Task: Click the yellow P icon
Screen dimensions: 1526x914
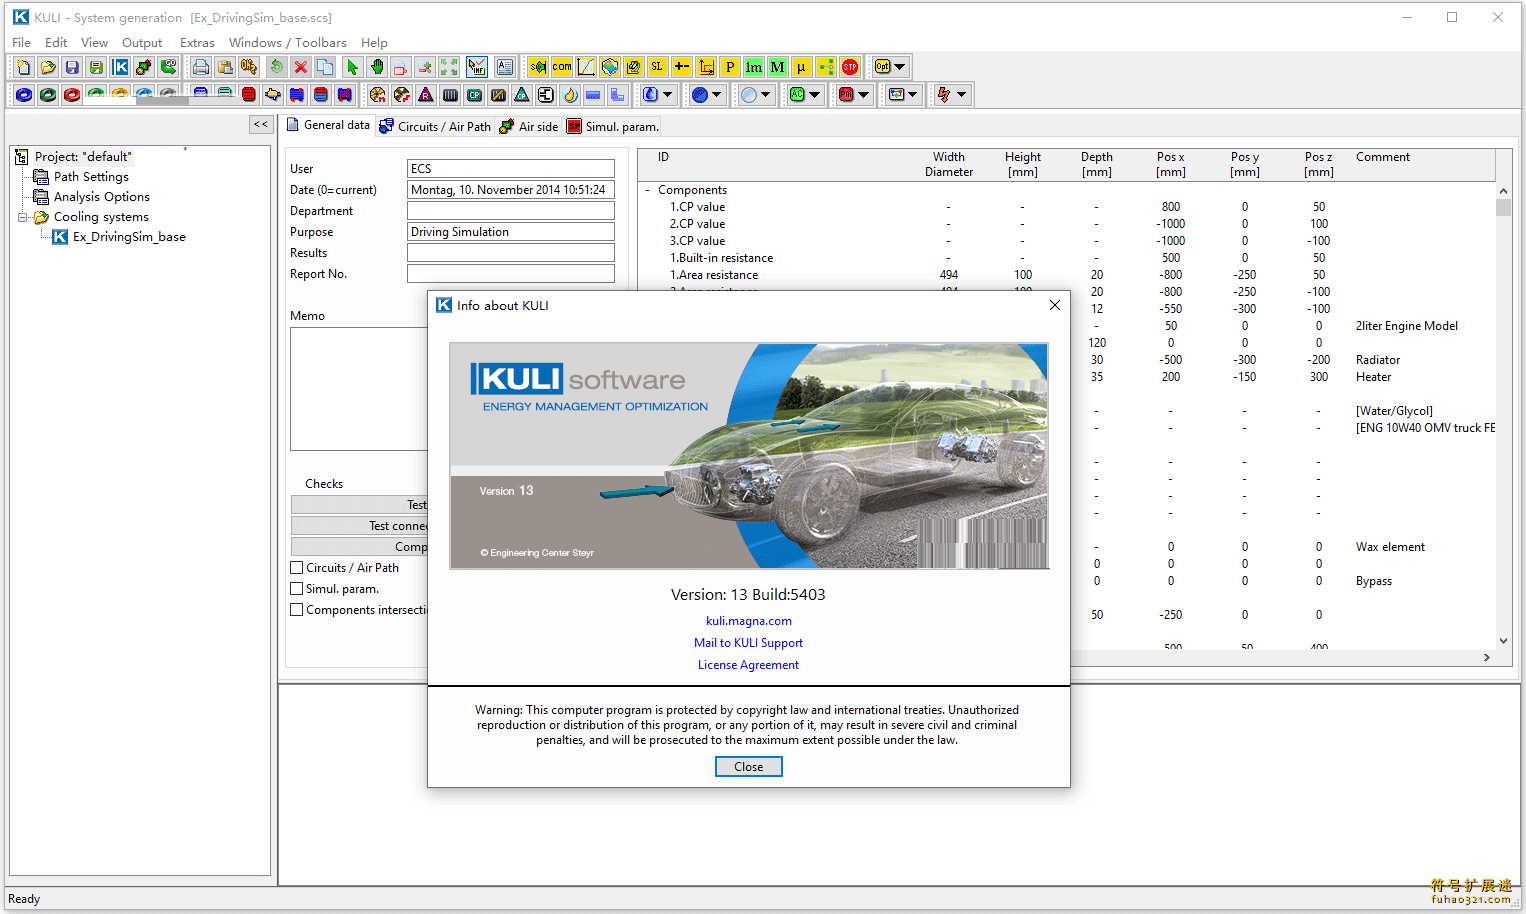Action: (x=730, y=67)
